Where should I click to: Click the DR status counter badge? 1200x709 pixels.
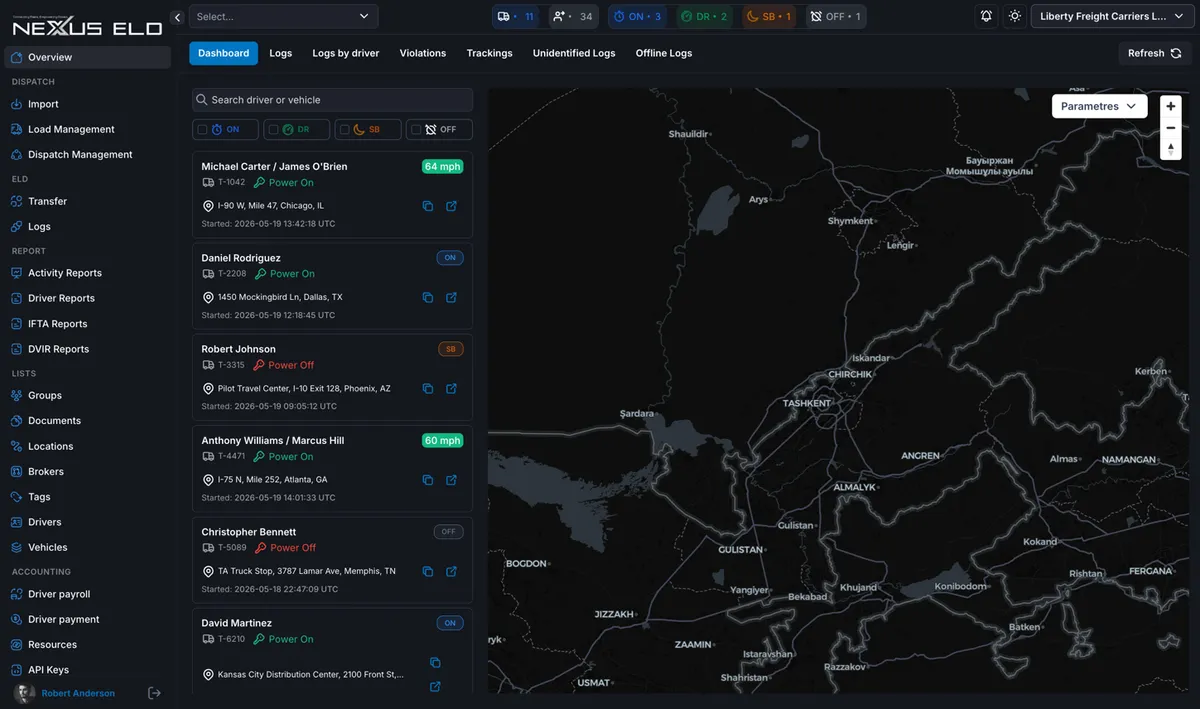703,17
